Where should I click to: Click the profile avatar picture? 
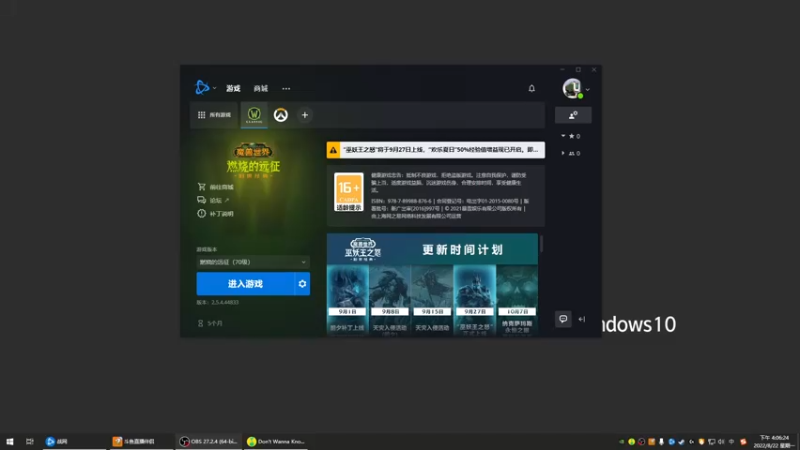point(572,88)
